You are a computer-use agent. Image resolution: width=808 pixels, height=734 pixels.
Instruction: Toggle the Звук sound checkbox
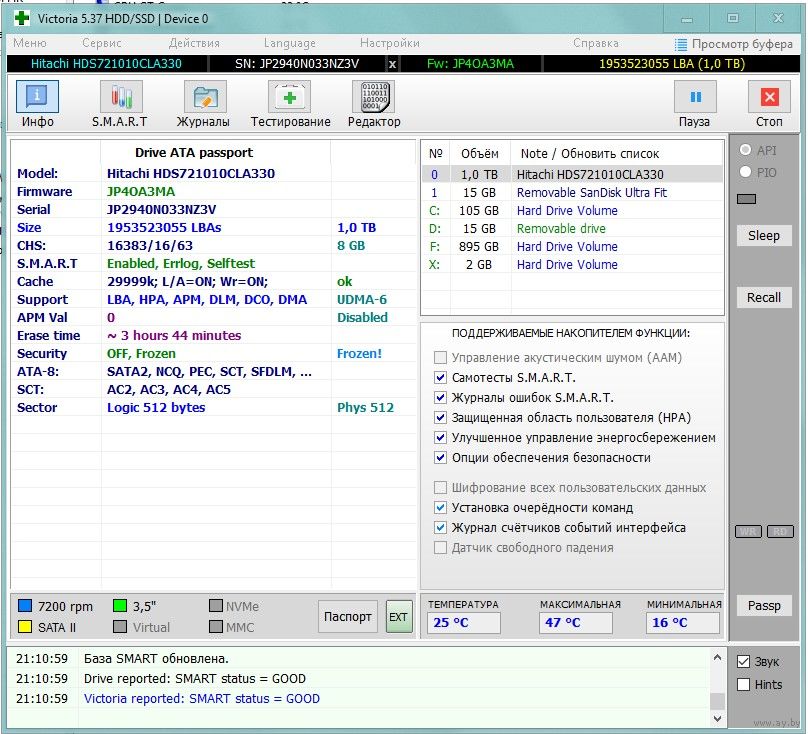pyautogui.click(x=743, y=661)
